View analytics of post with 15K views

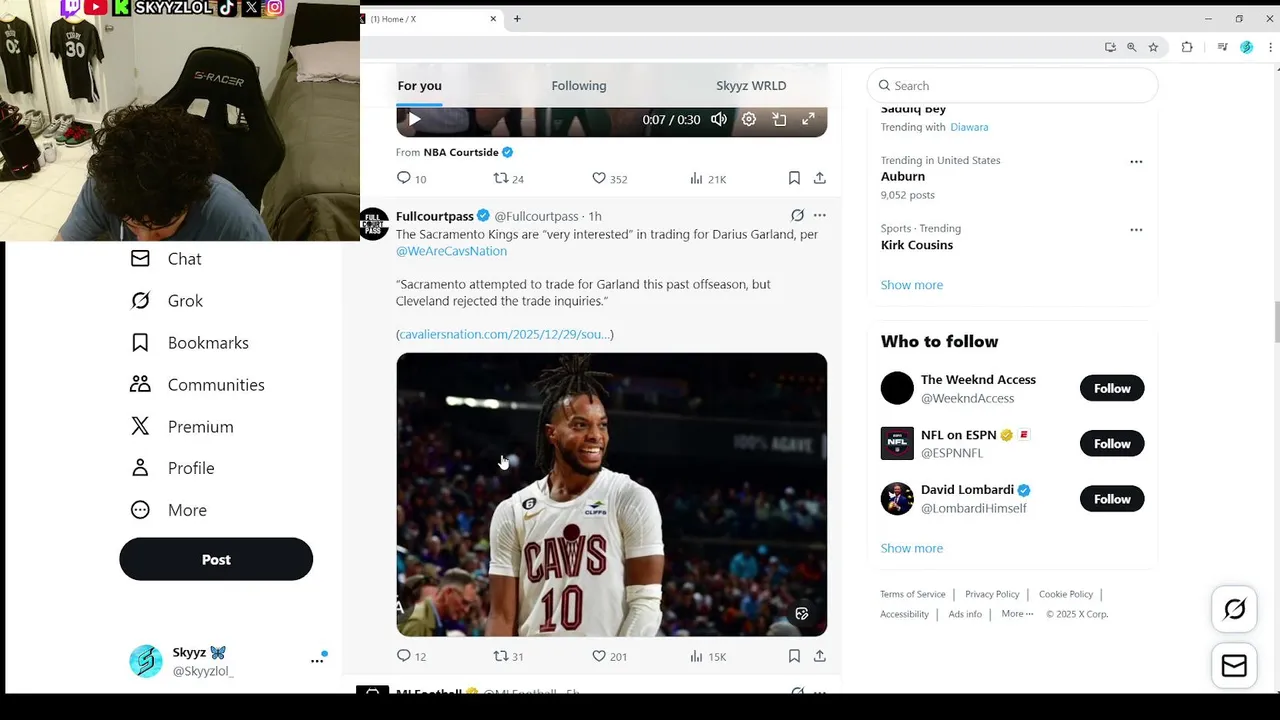(x=708, y=656)
